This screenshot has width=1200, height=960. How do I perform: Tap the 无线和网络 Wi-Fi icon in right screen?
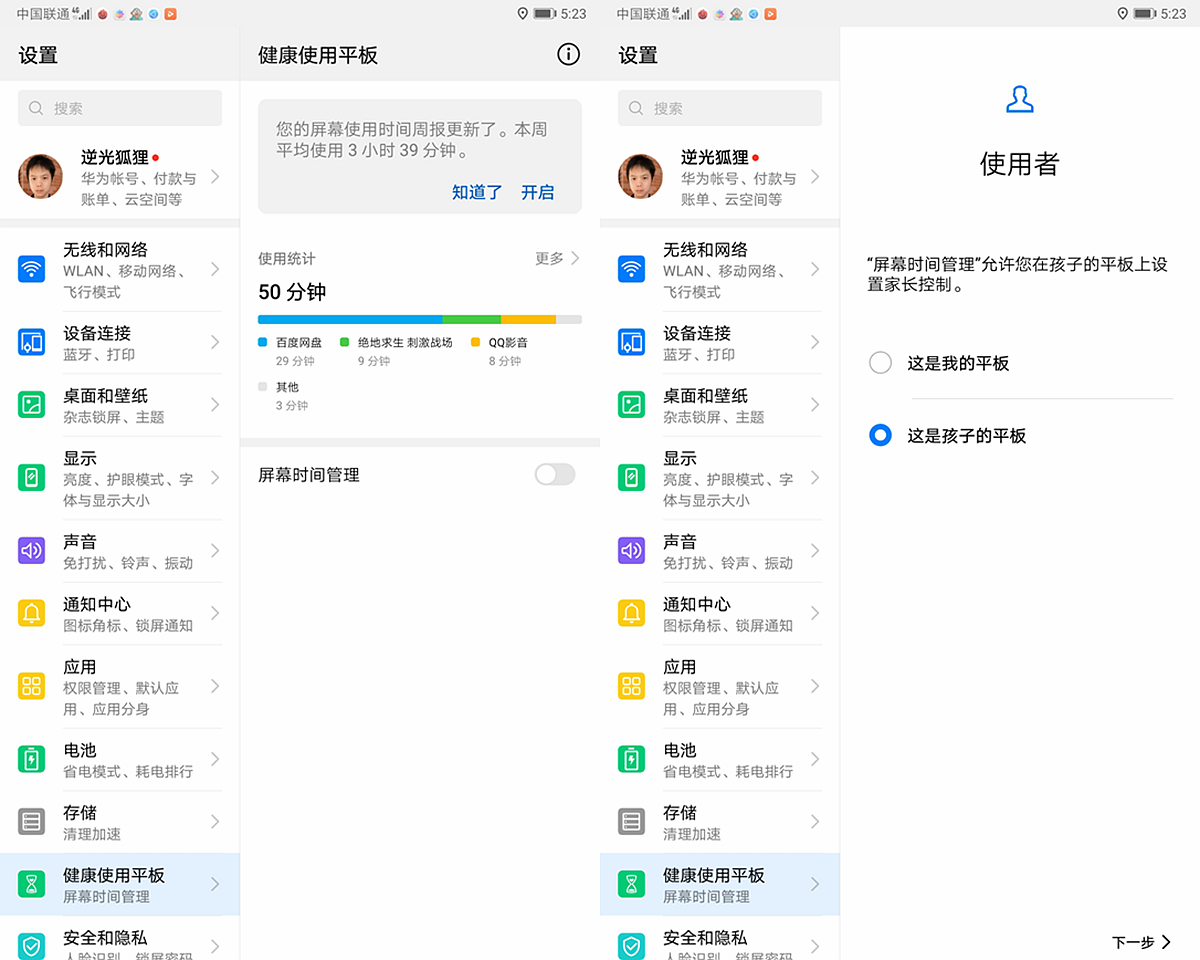(x=631, y=269)
